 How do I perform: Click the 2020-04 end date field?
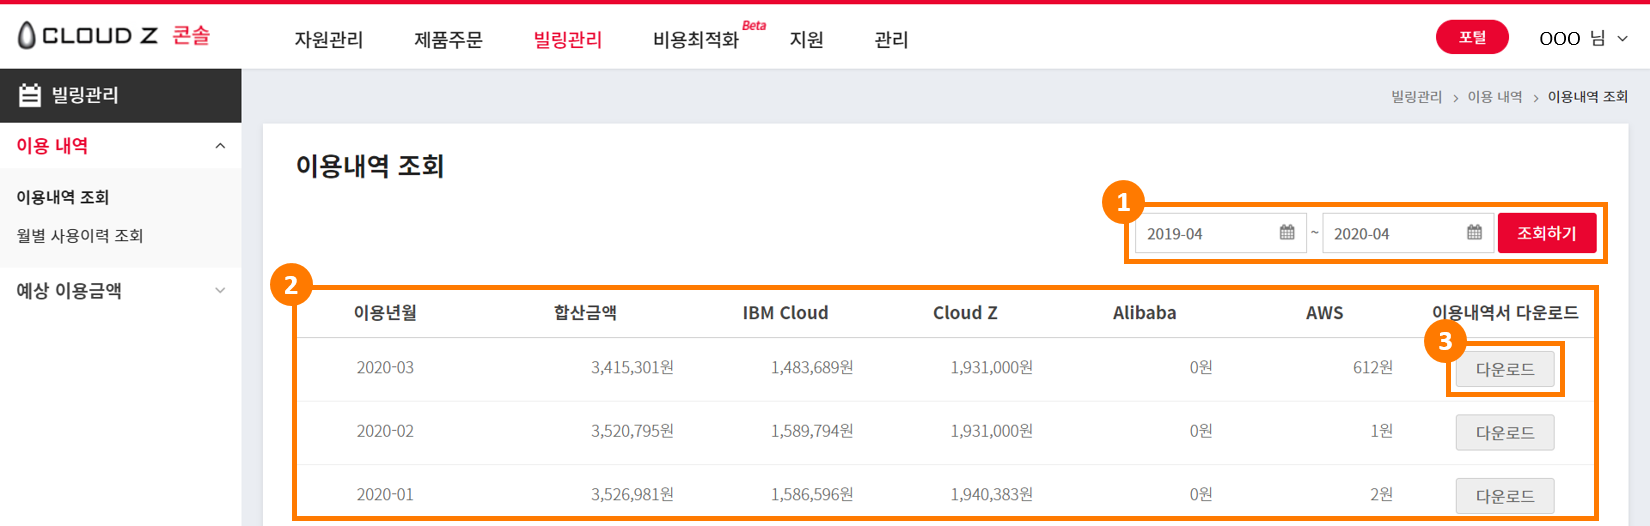click(1408, 233)
